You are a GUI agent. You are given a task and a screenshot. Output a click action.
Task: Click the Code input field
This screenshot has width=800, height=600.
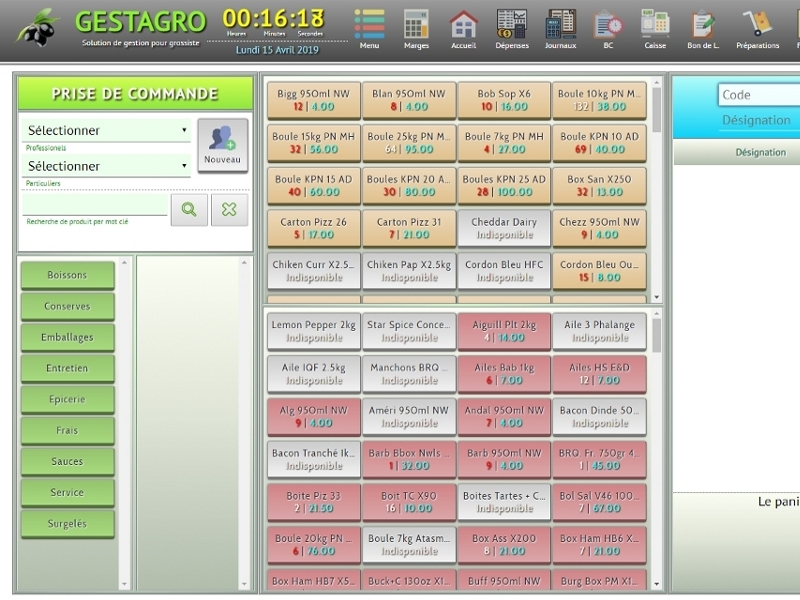[x=758, y=95]
